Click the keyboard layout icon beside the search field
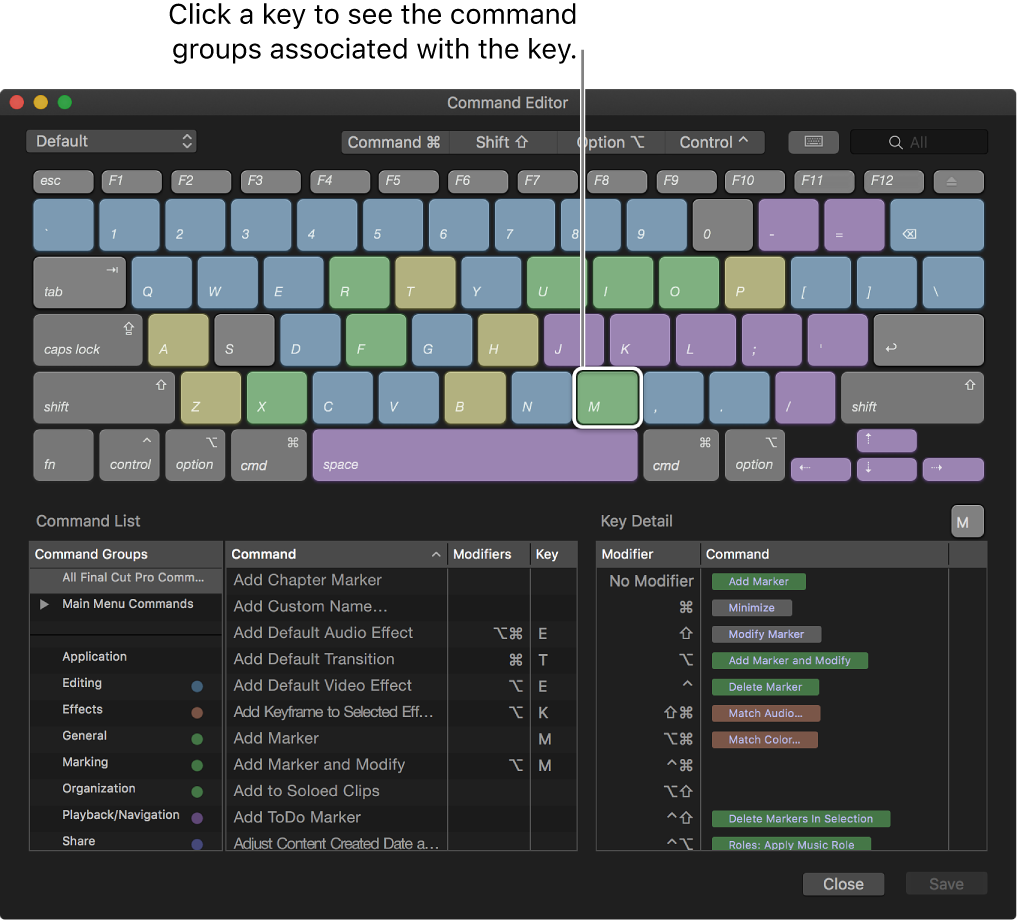Viewport: 1020px width, 920px height. 813,141
